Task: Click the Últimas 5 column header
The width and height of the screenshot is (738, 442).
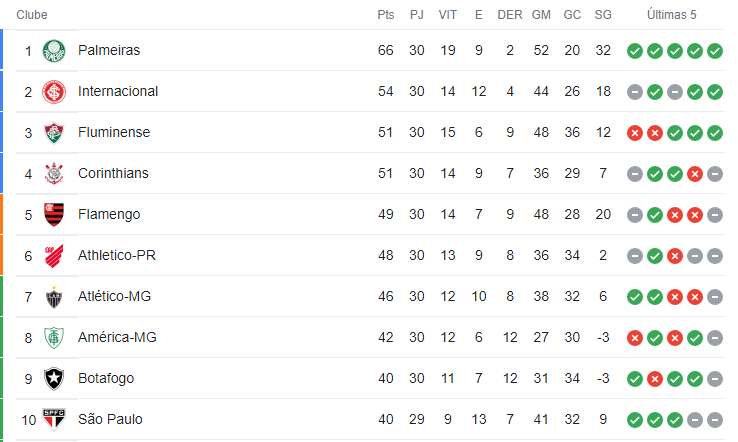Action: [x=672, y=15]
